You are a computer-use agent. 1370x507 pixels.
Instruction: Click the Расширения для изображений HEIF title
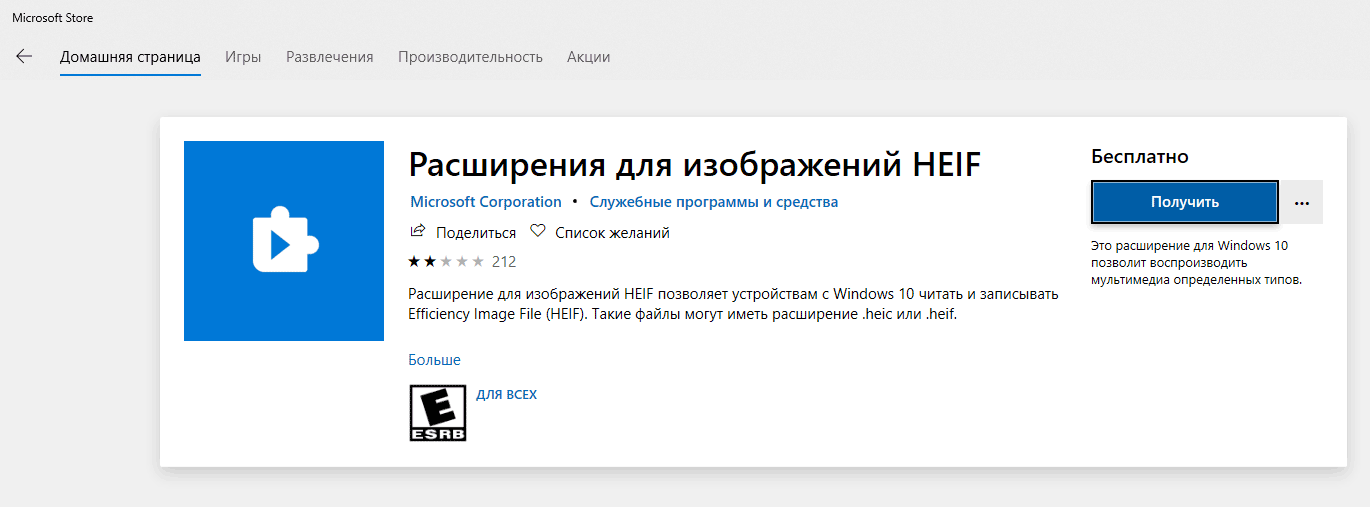696,165
